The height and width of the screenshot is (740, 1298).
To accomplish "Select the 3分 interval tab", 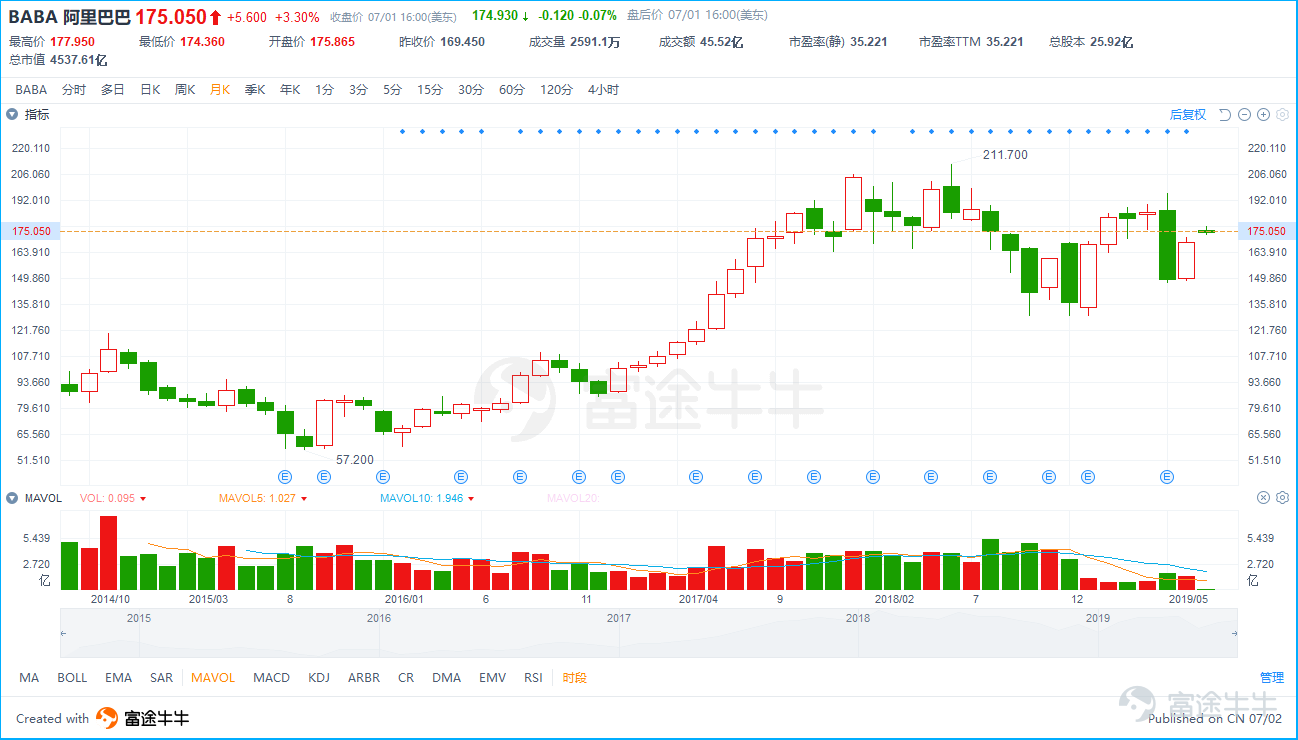I will pos(358,90).
